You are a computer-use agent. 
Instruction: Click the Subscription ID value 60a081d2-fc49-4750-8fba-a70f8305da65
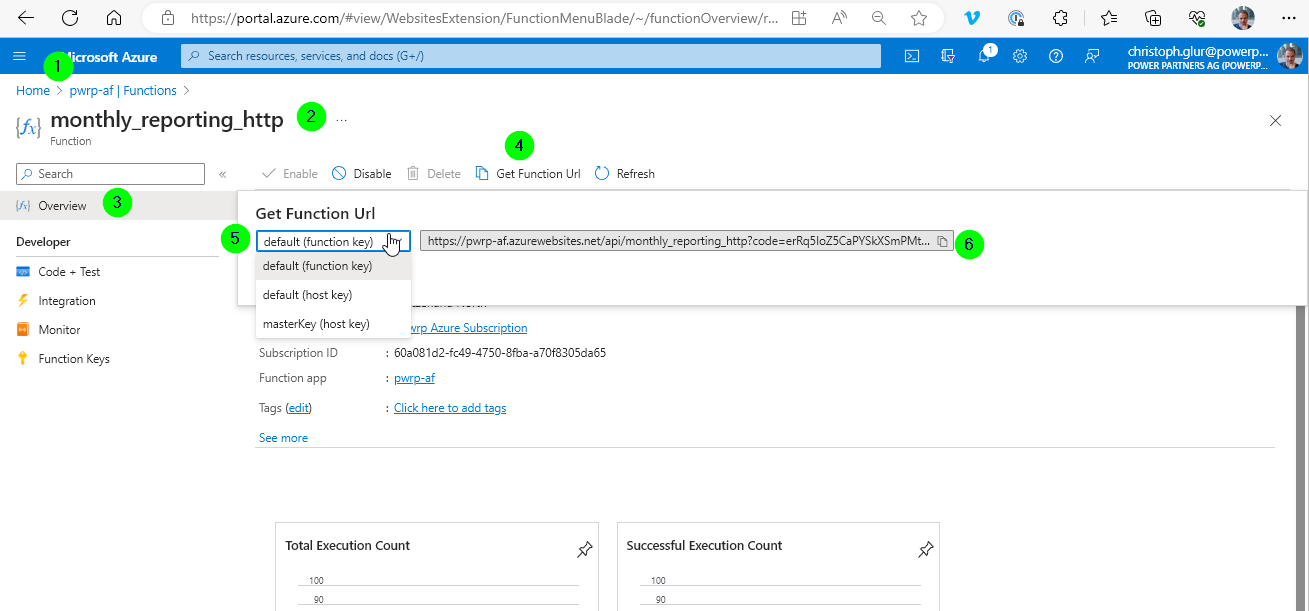pyautogui.click(x=500, y=353)
